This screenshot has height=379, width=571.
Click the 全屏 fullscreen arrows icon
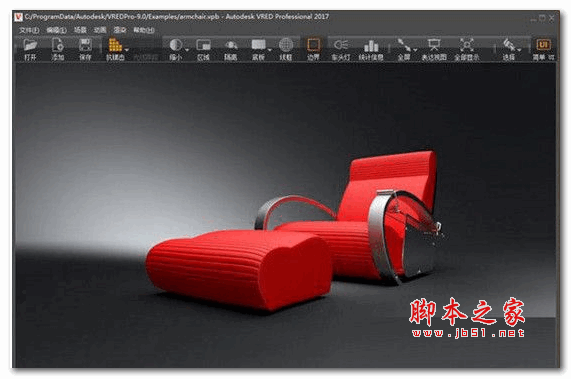(x=403, y=45)
